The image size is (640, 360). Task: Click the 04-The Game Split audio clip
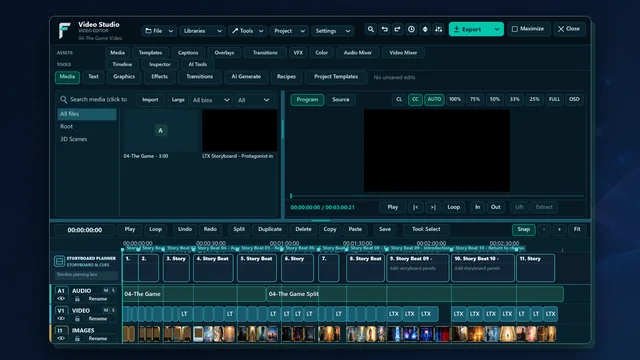coord(415,294)
